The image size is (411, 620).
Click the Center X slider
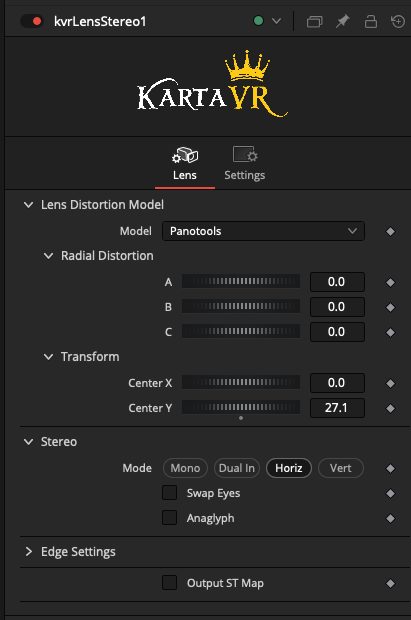241,383
